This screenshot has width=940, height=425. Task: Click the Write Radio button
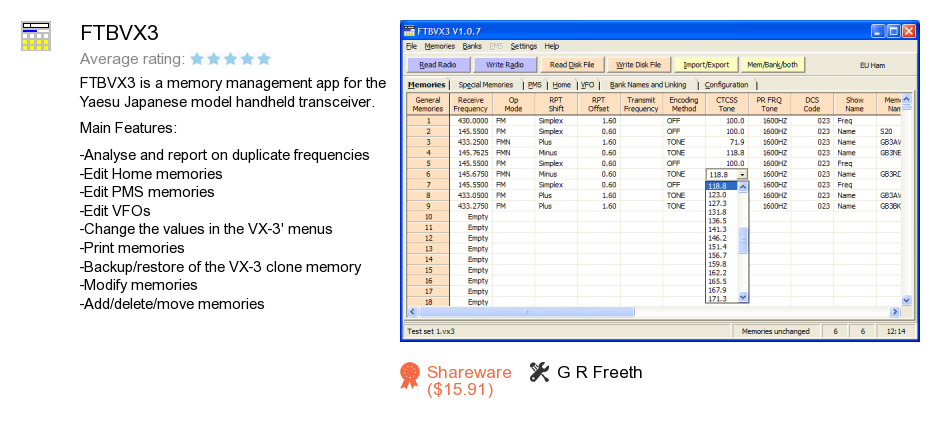point(504,65)
